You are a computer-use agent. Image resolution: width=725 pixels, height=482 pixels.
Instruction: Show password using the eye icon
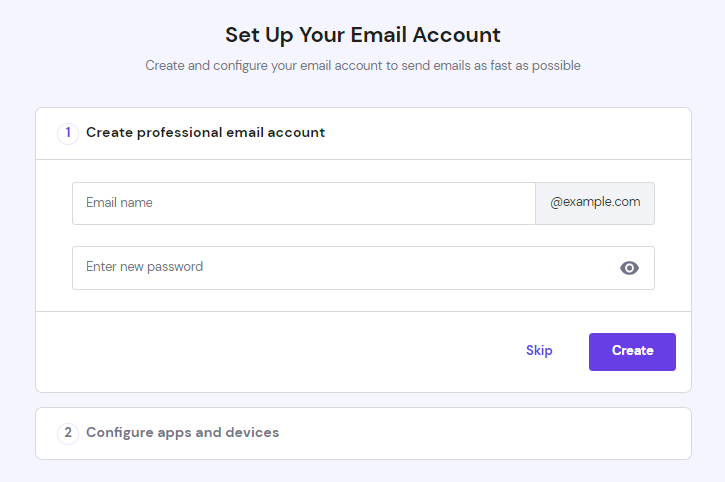[629, 268]
